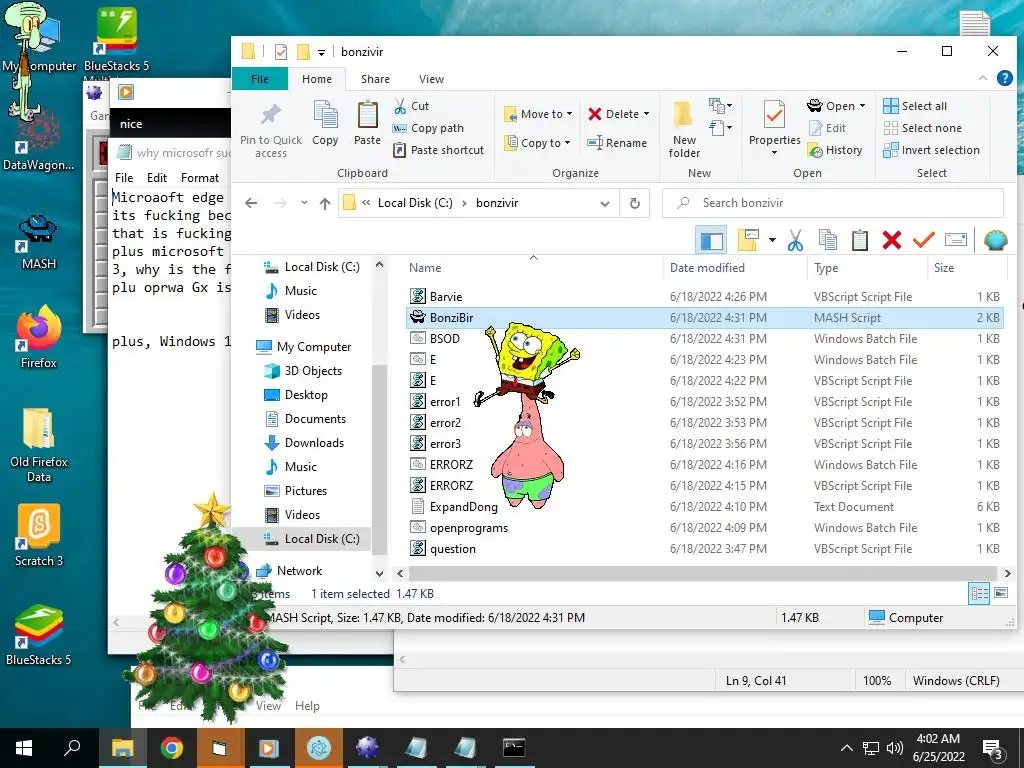The width and height of the screenshot is (1024, 768).
Task: Refresh the bonzivir folder view
Action: 634,203
